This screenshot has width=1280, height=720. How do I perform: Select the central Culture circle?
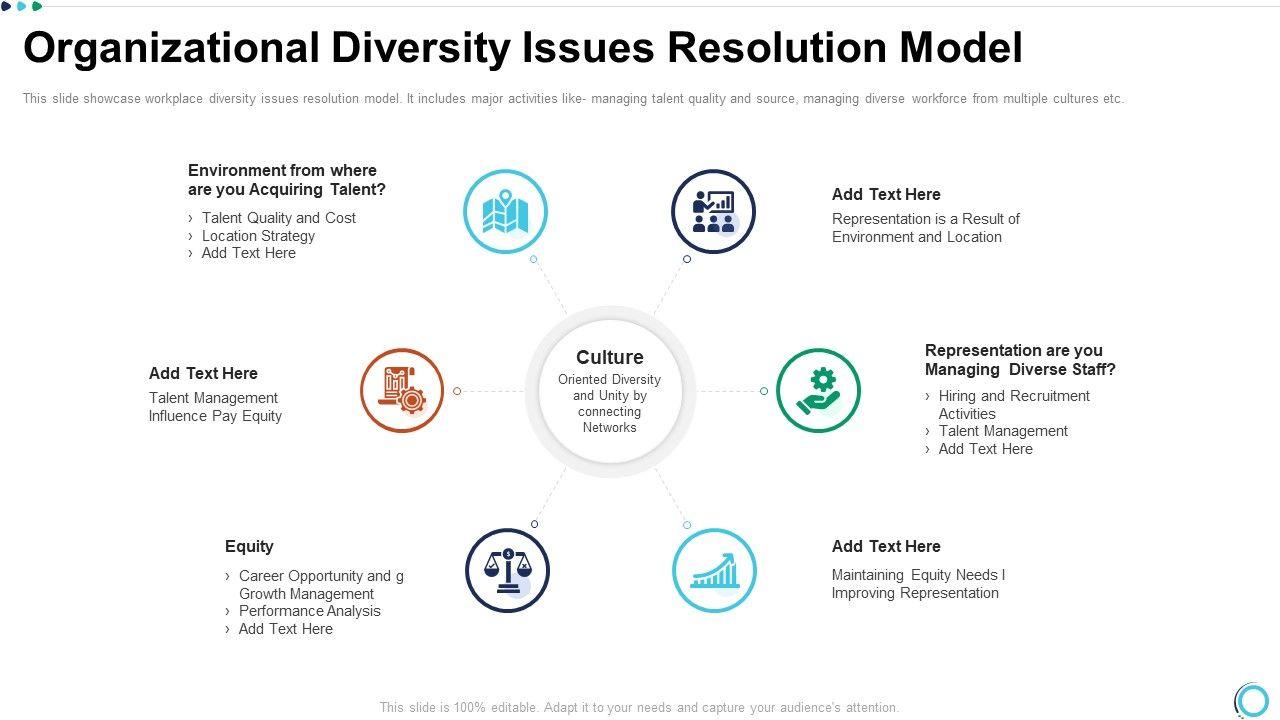[610, 392]
